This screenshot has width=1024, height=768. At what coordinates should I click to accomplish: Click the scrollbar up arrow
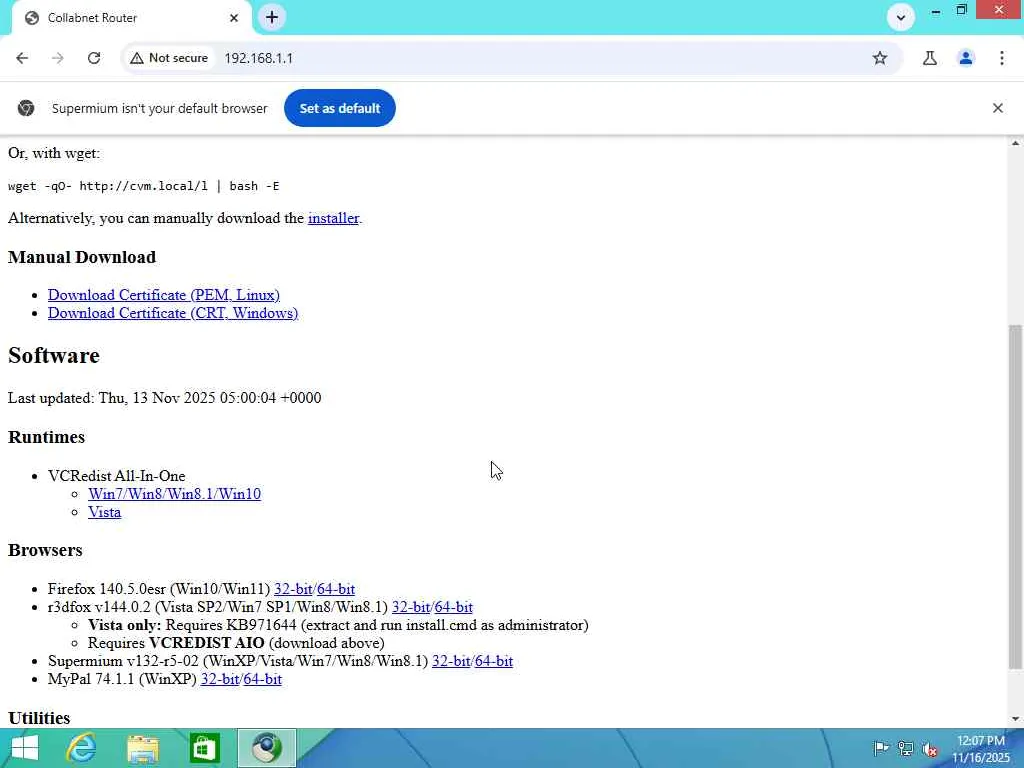pos(1015,143)
